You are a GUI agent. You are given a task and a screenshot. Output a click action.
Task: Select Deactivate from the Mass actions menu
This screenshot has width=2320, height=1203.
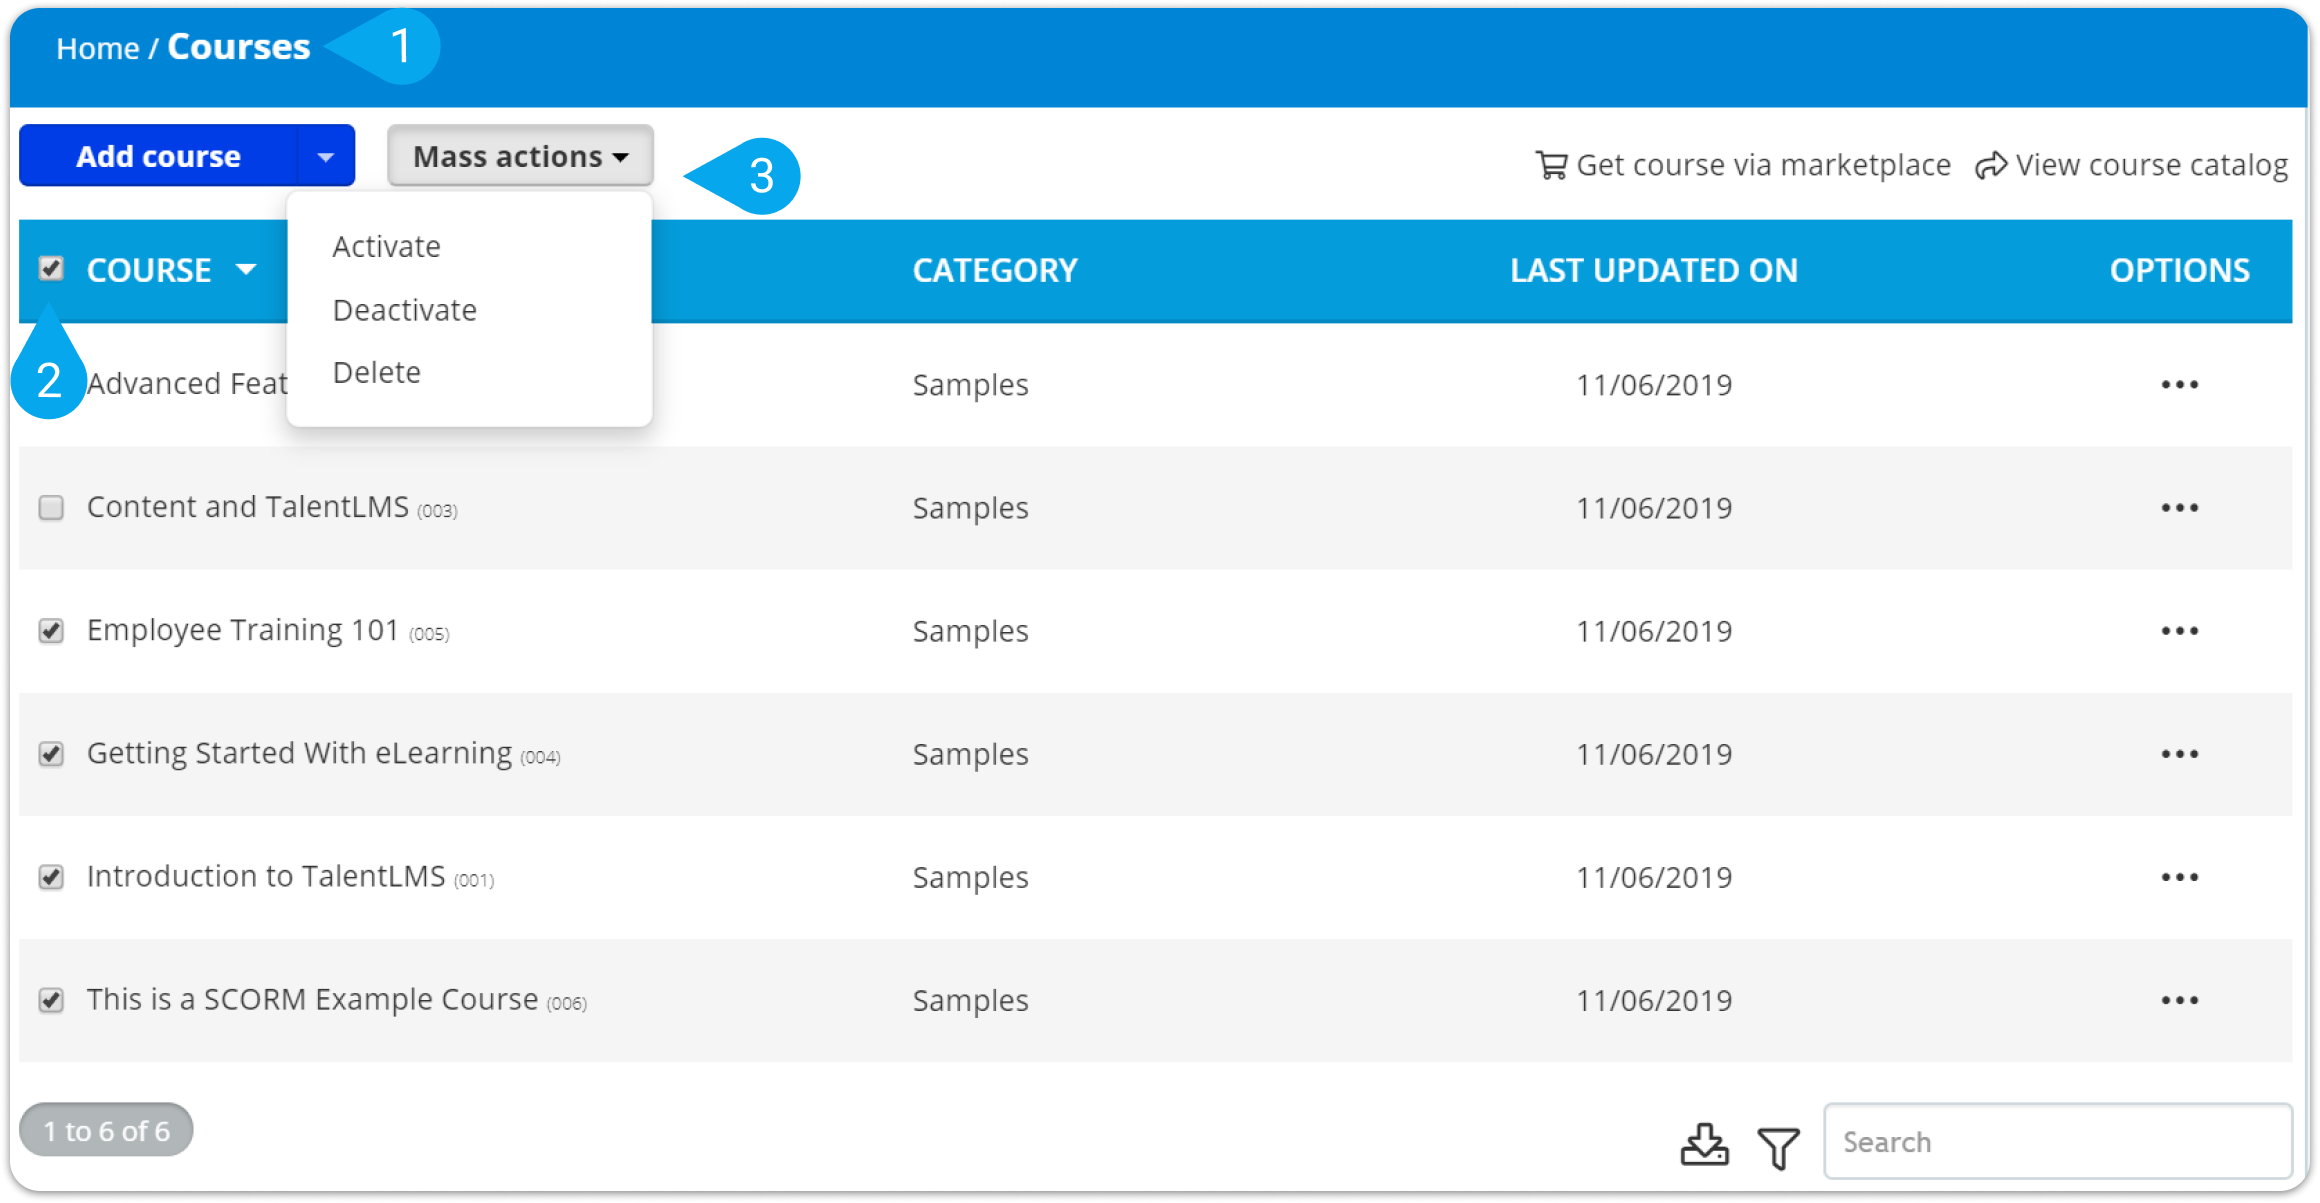point(404,311)
